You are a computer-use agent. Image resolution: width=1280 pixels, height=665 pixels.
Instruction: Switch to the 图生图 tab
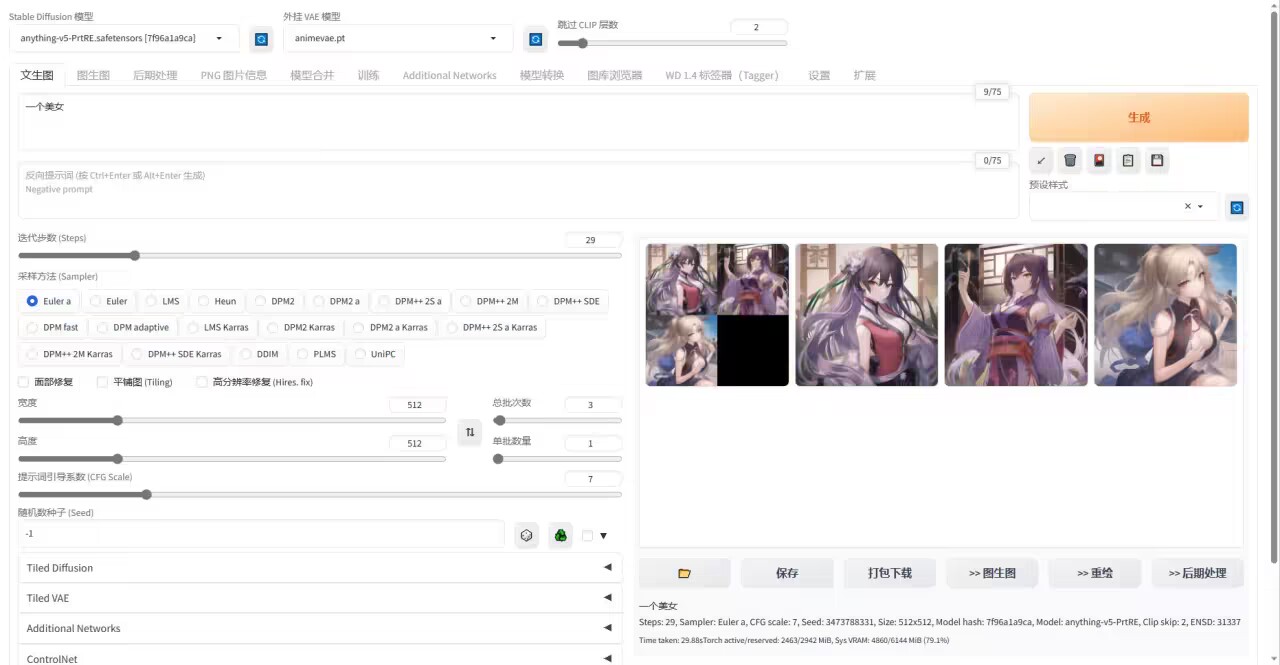coord(93,75)
